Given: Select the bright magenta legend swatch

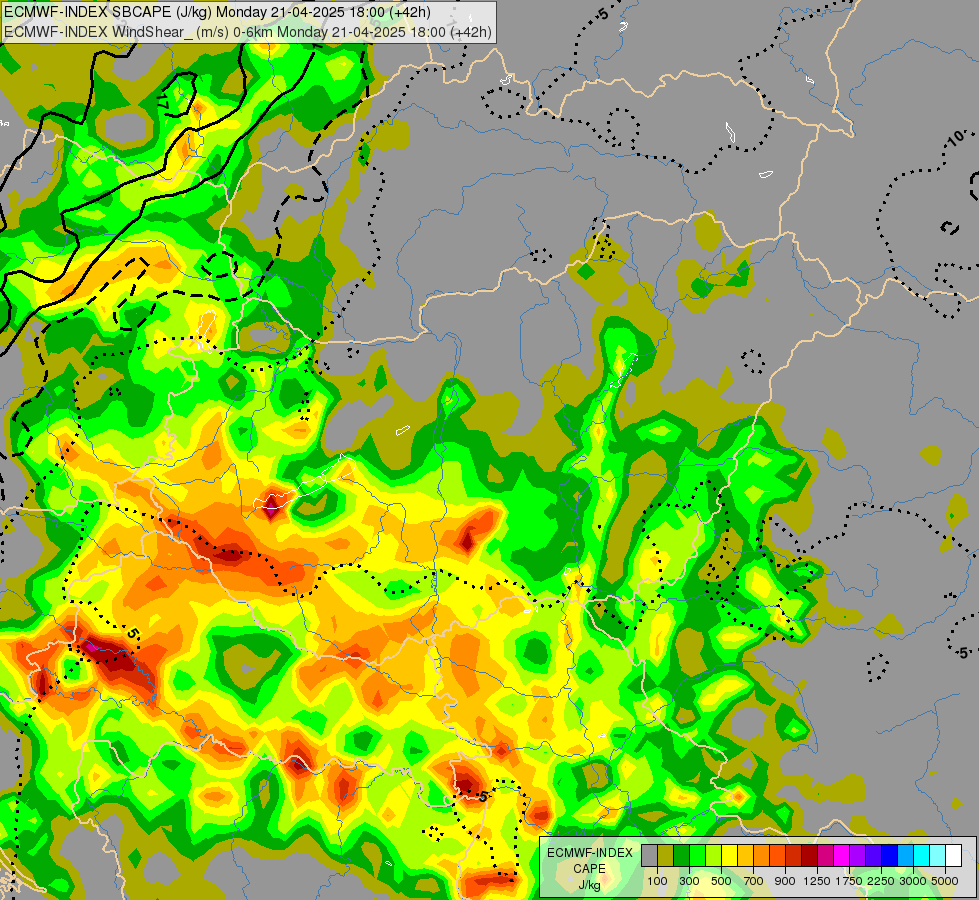Looking at the screenshot, I should tap(842, 856).
